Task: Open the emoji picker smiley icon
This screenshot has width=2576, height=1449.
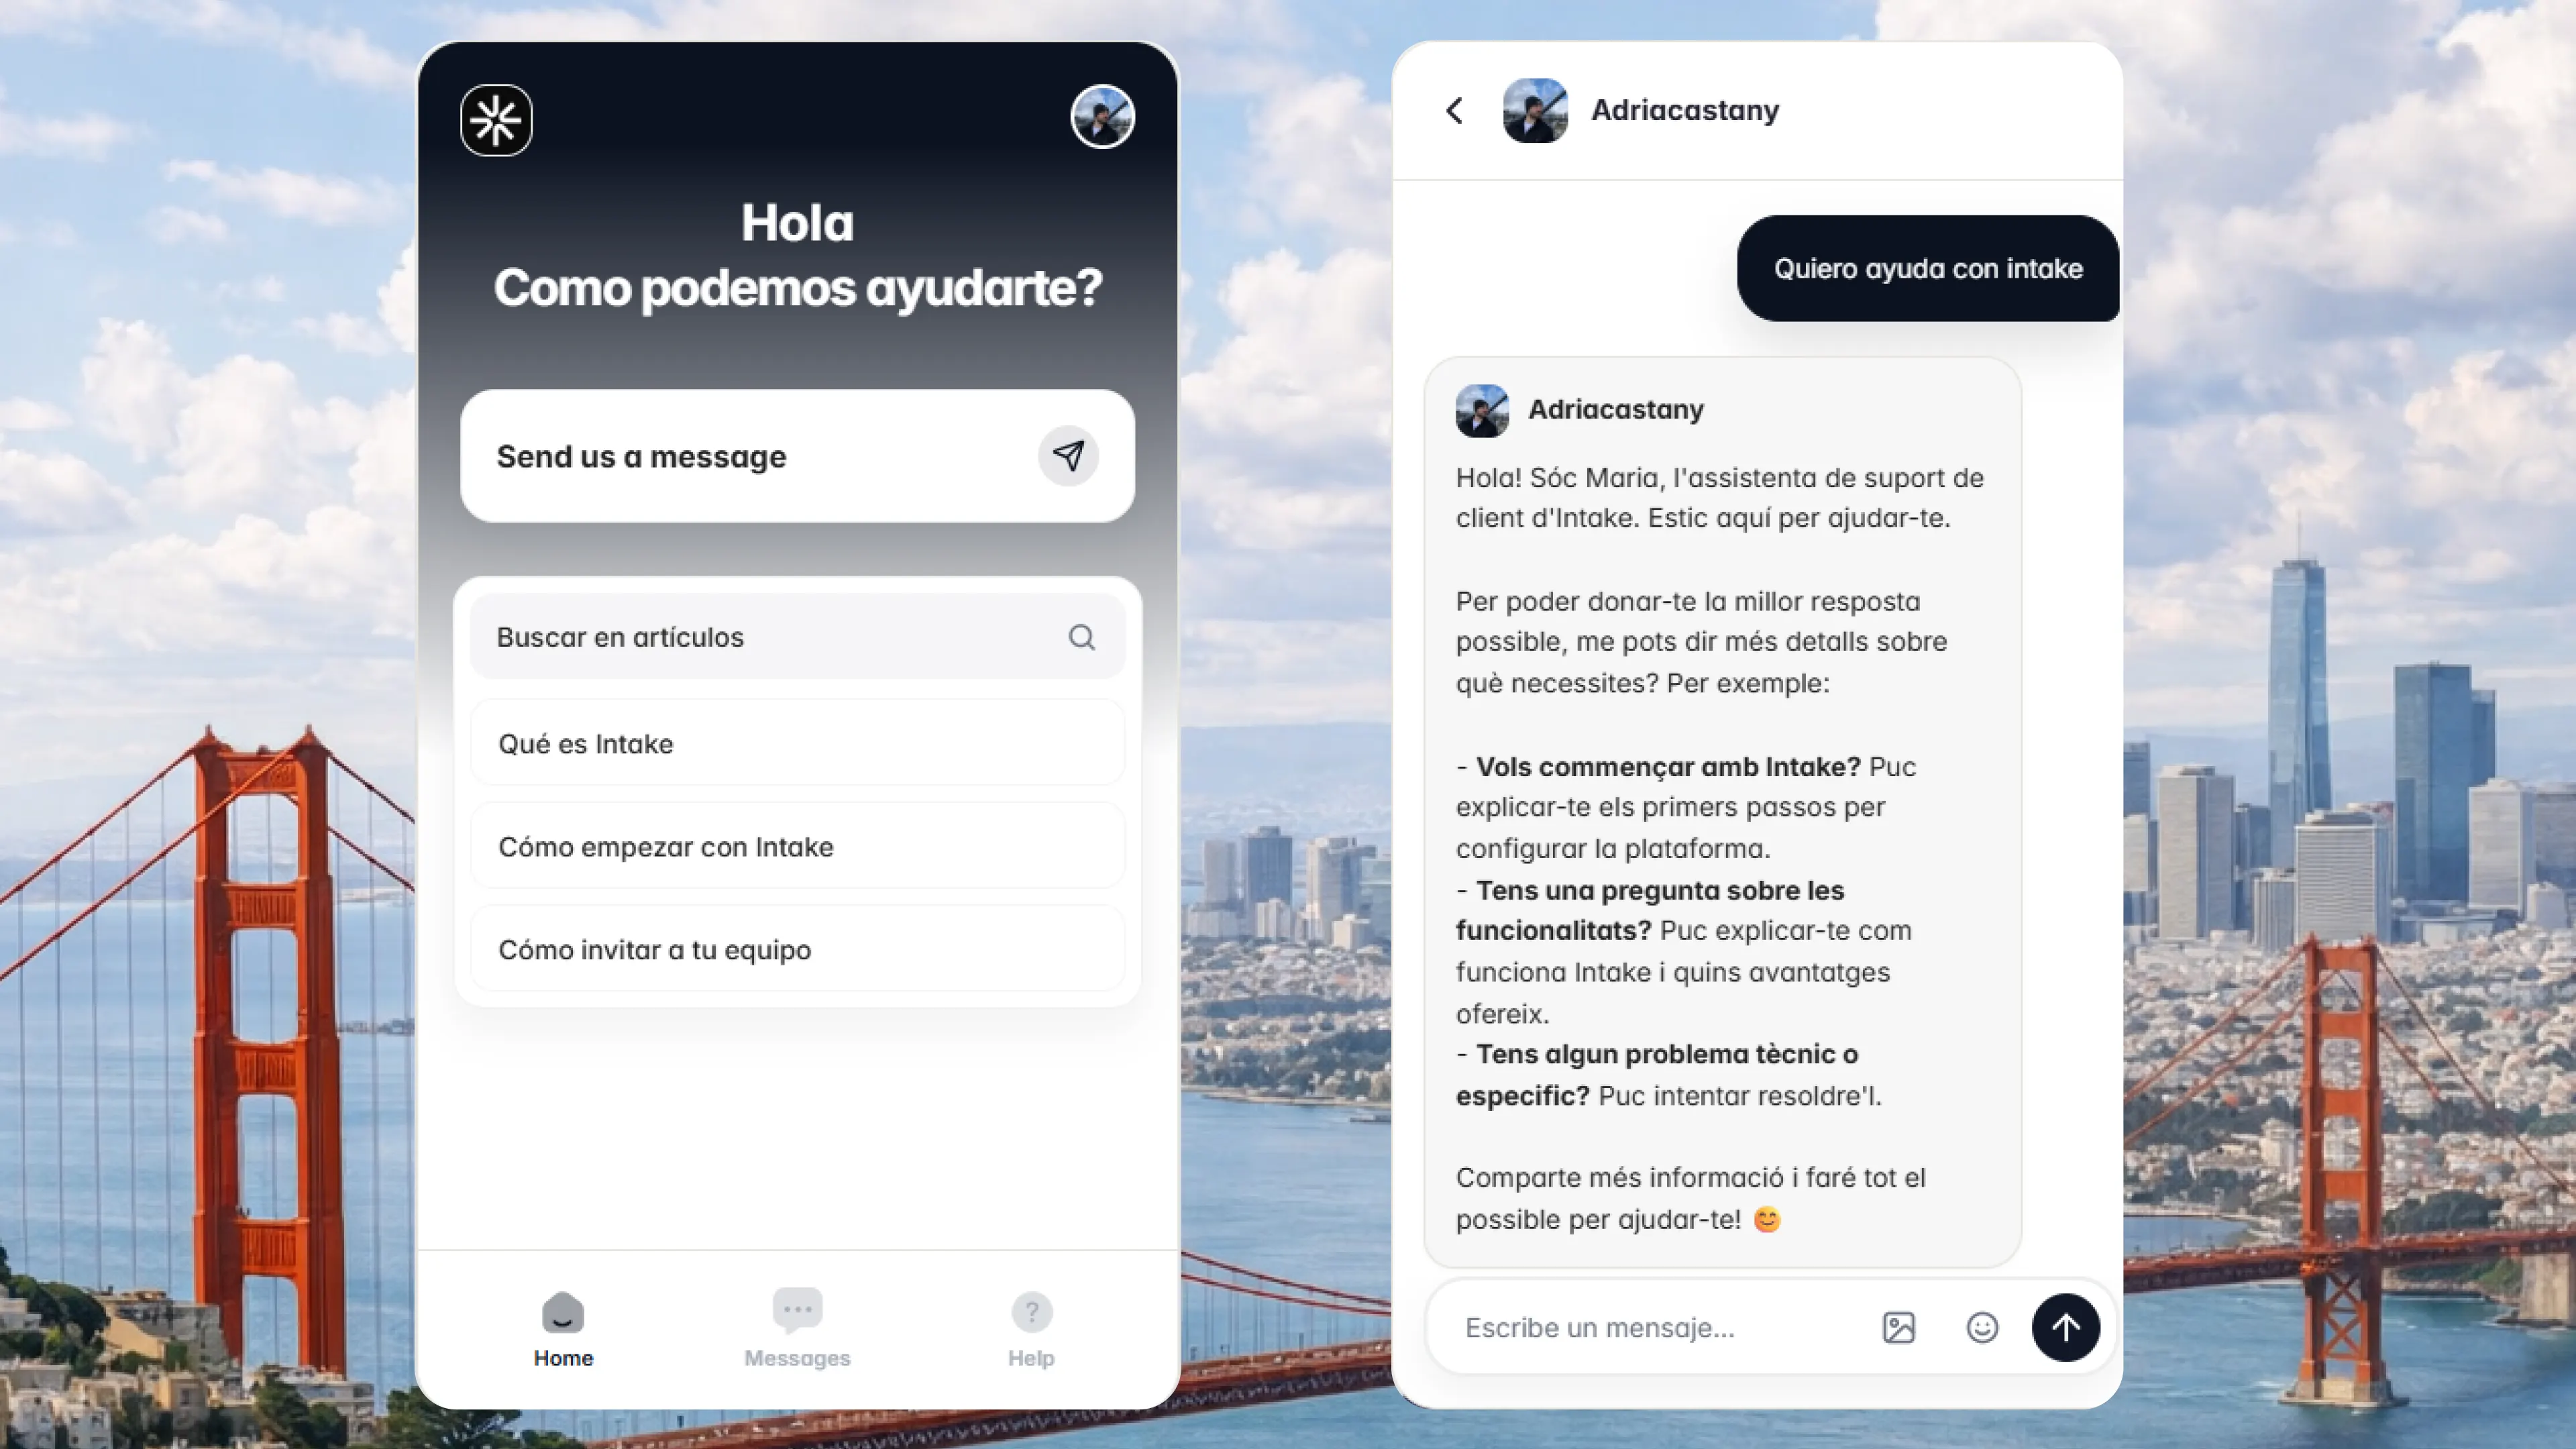Action: tap(1982, 1327)
